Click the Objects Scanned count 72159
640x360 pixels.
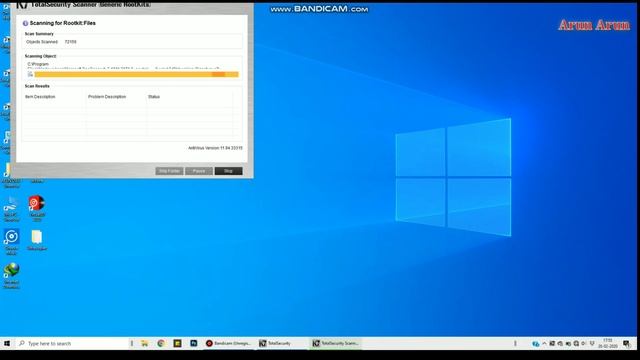coord(70,42)
